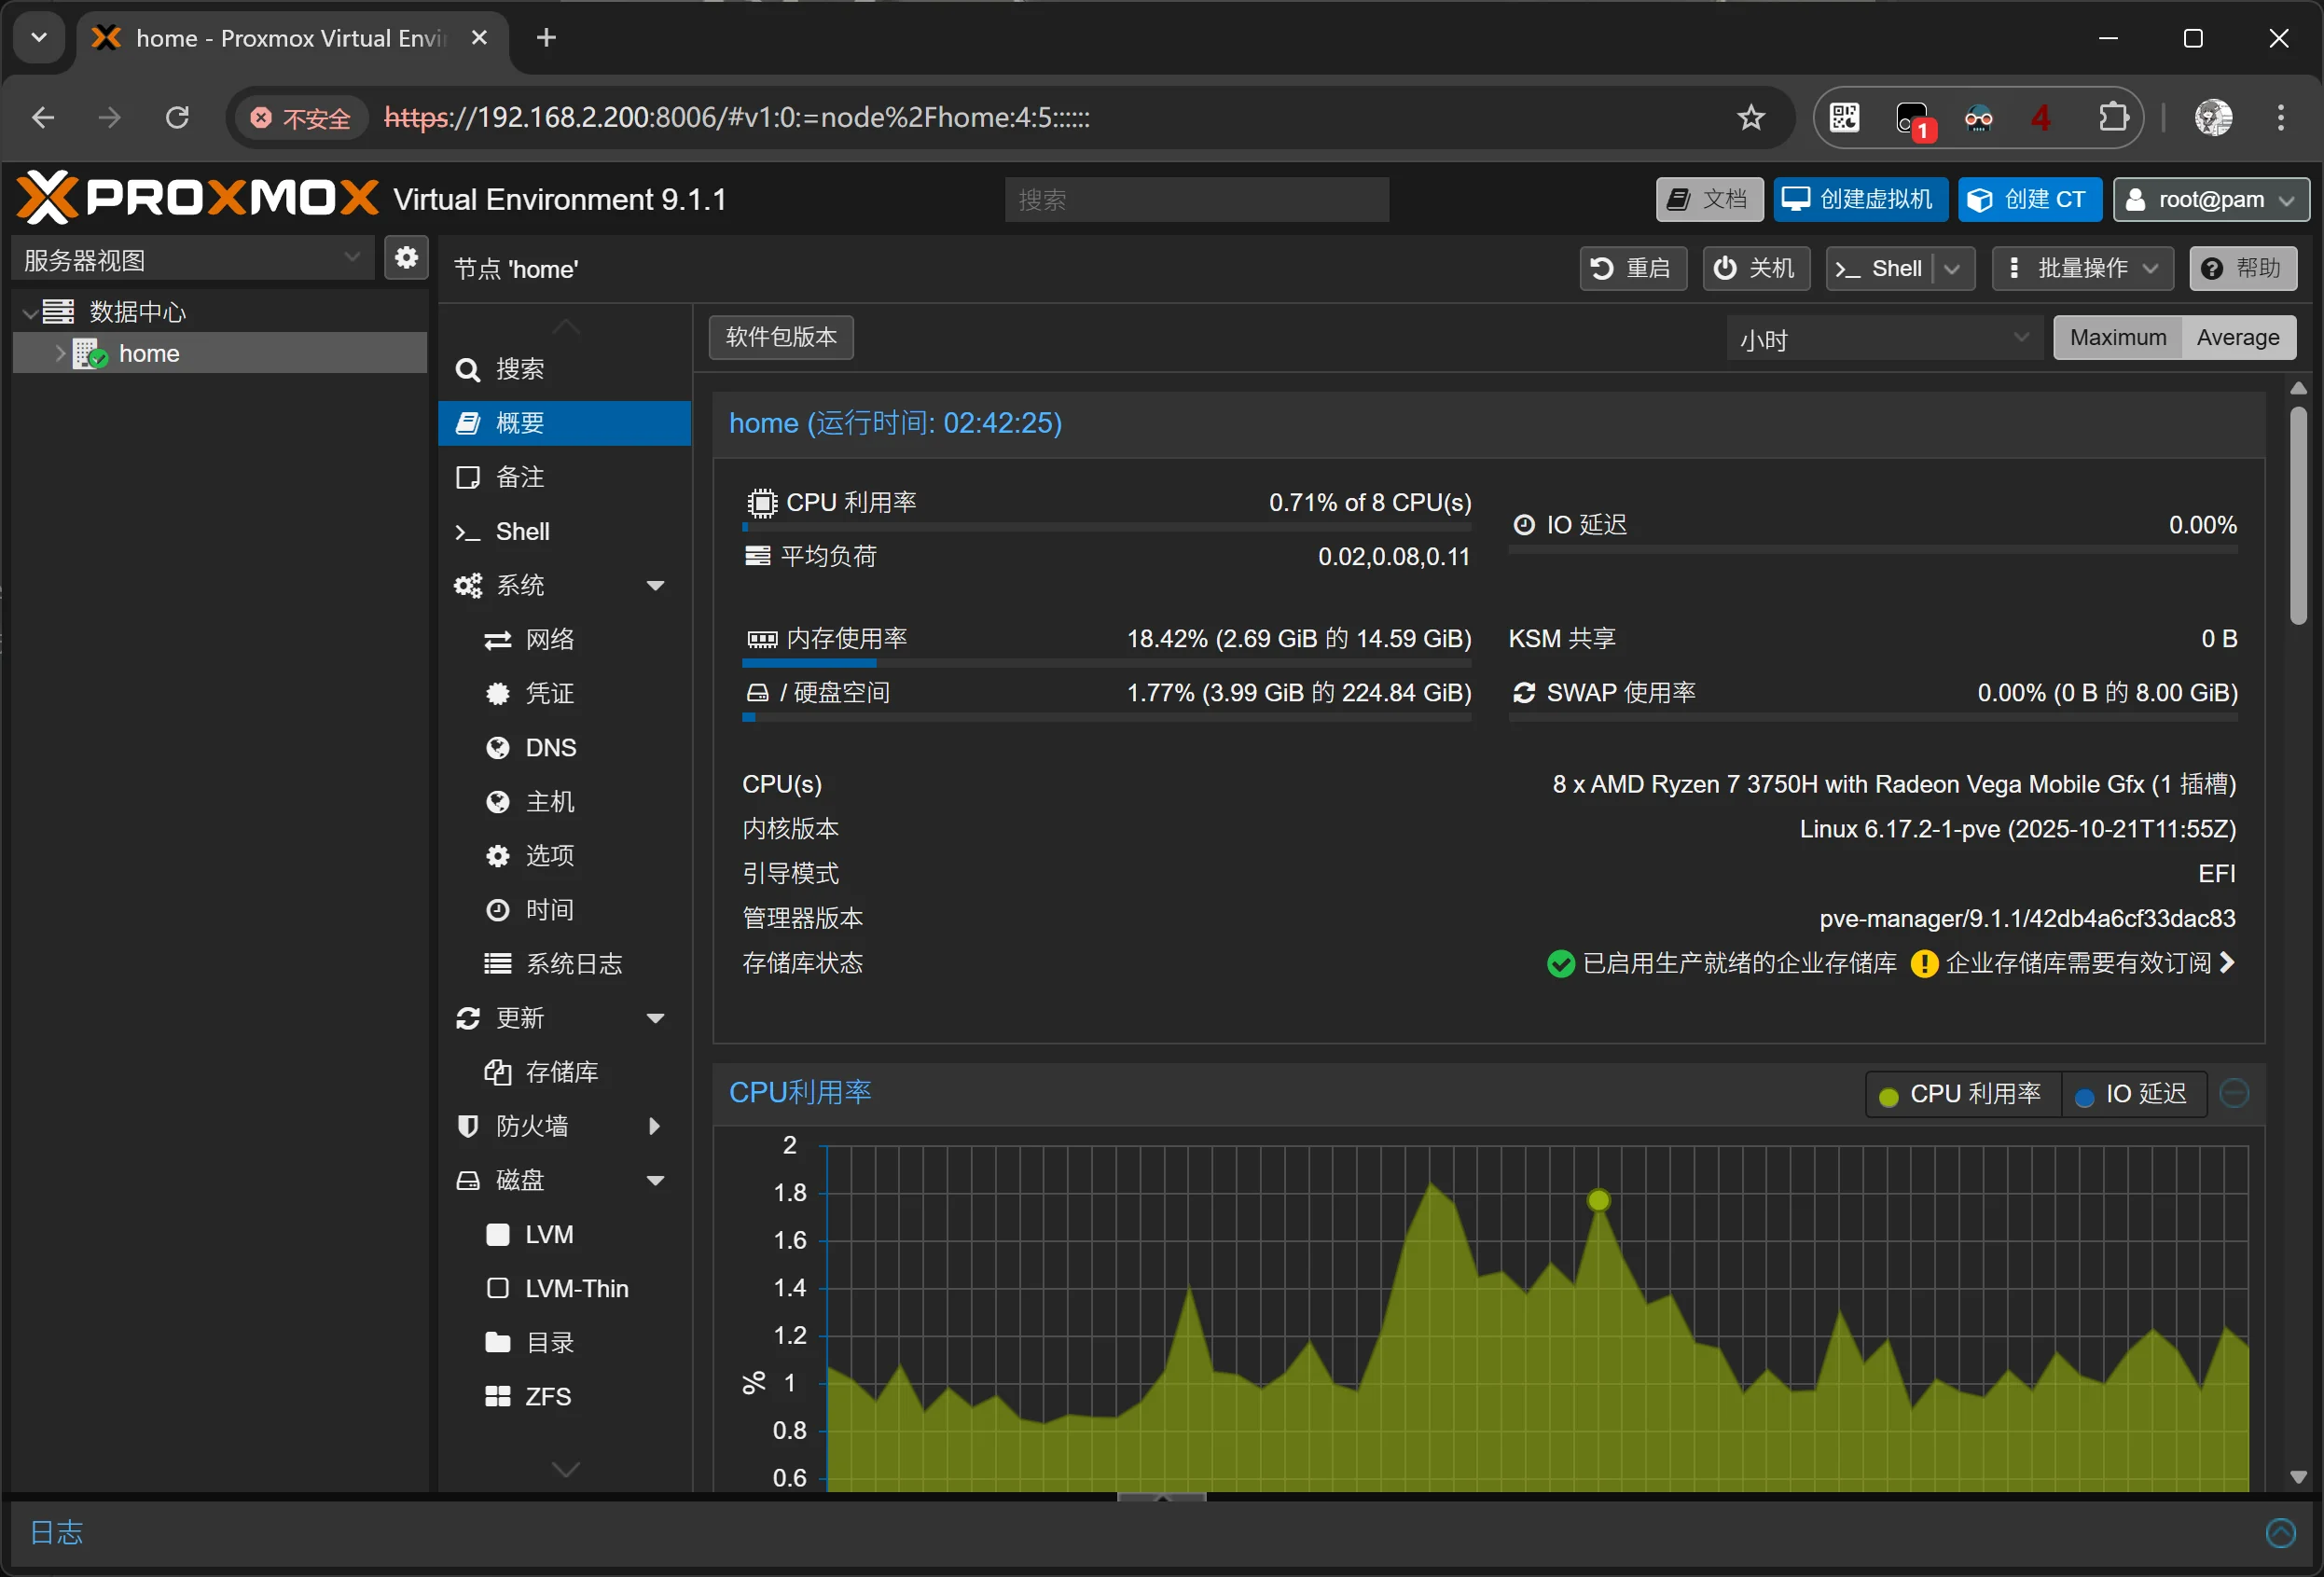Select the DNS menu item
The image size is (2324, 1577).
coord(550,748)
